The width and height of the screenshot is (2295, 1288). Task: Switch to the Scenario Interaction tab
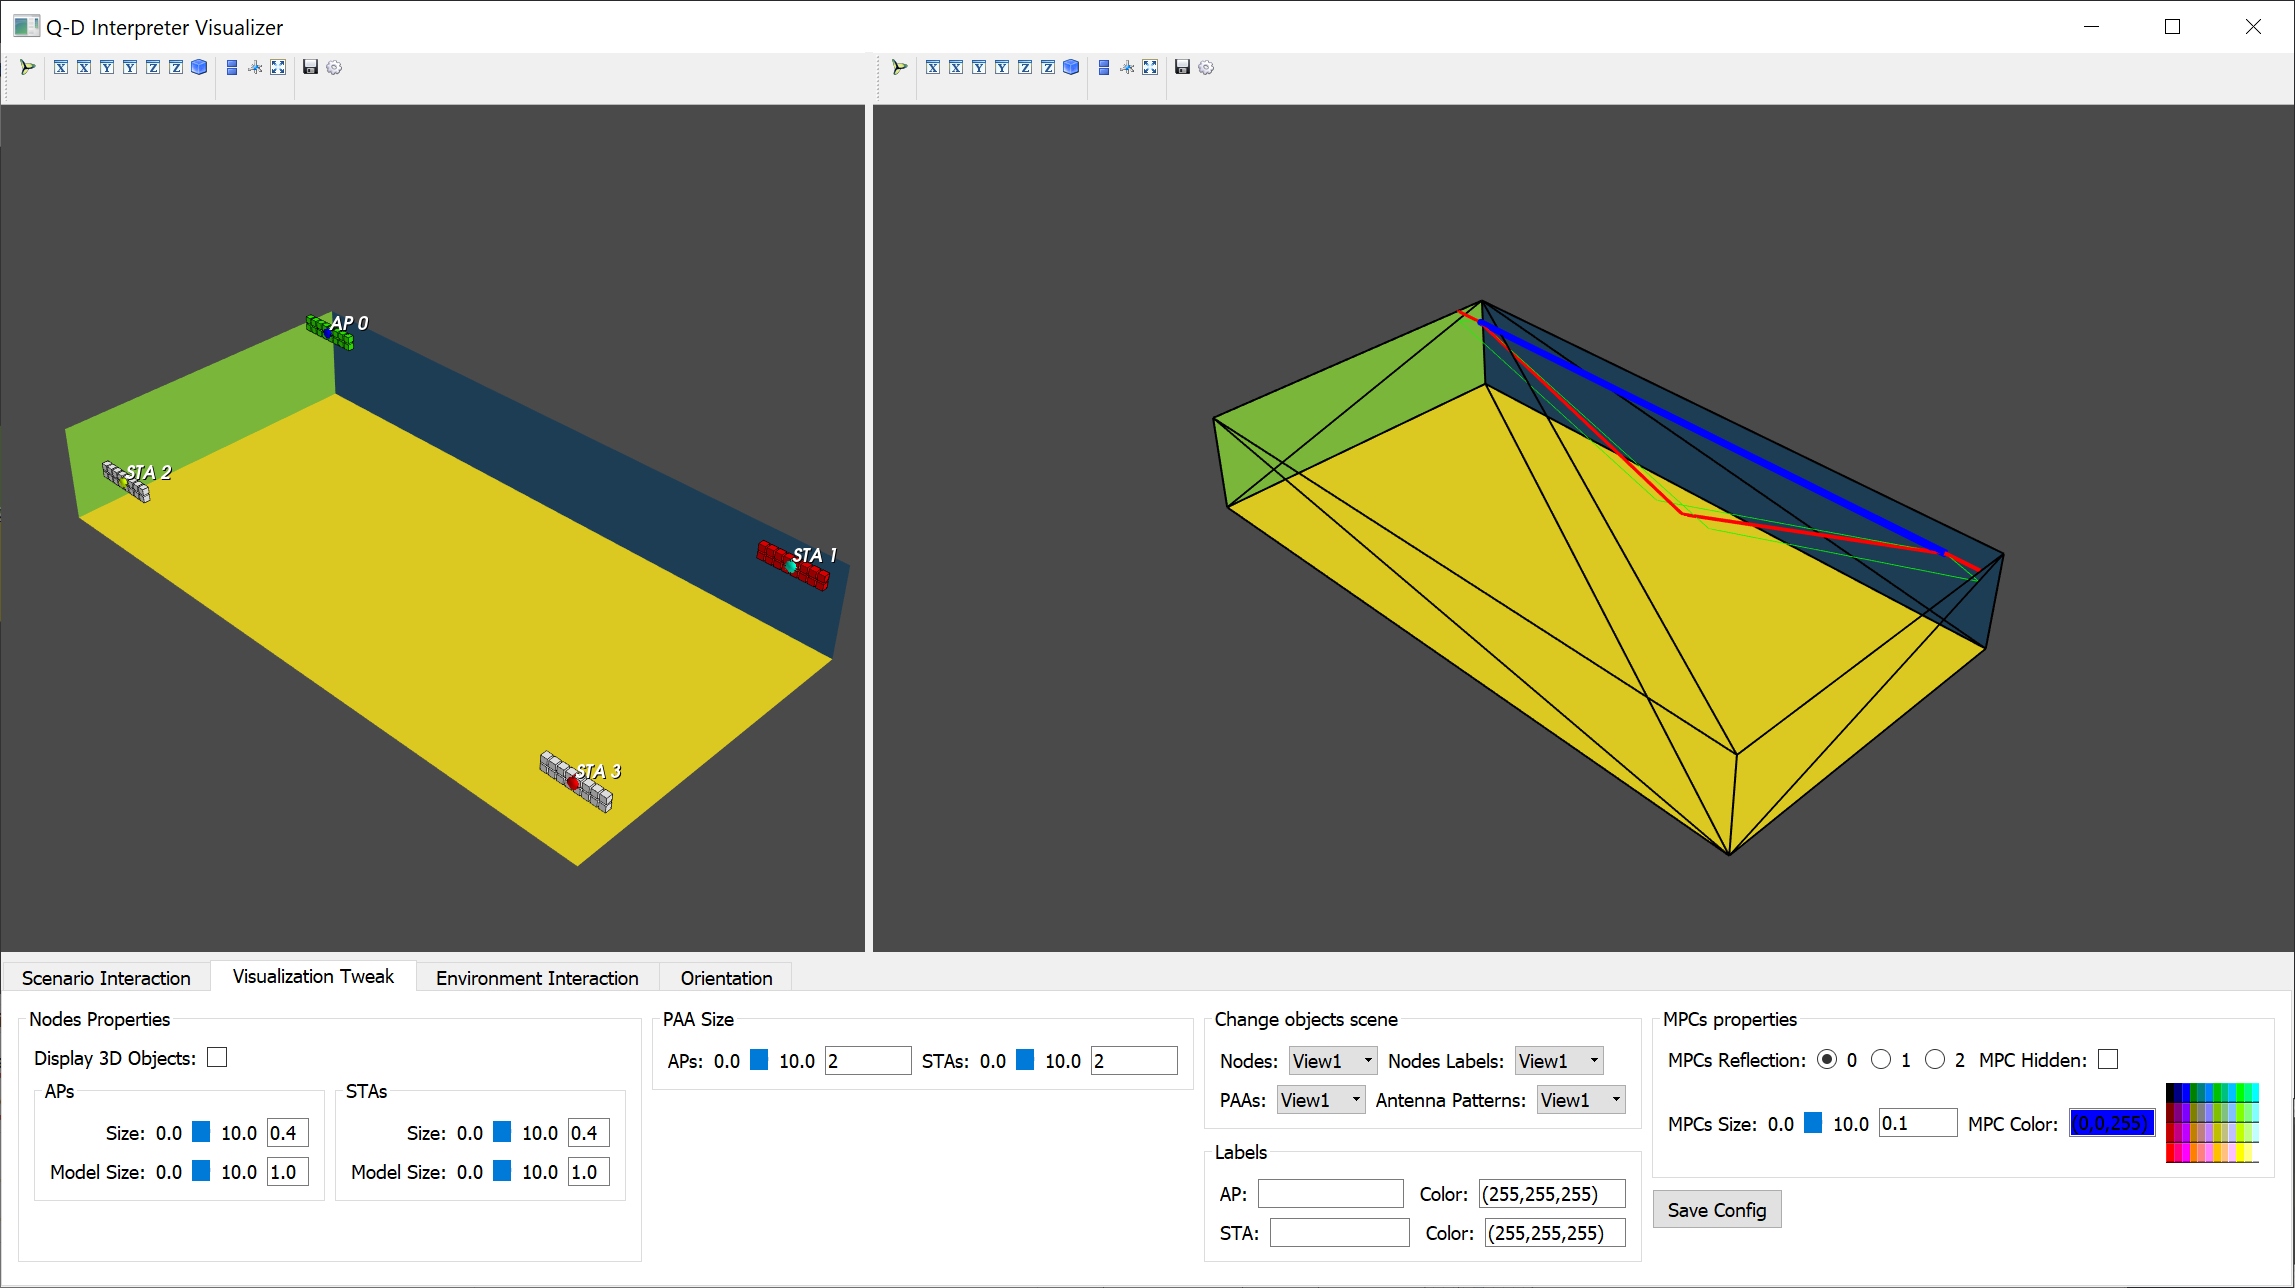pyautogui.click(x=106, y=977)
